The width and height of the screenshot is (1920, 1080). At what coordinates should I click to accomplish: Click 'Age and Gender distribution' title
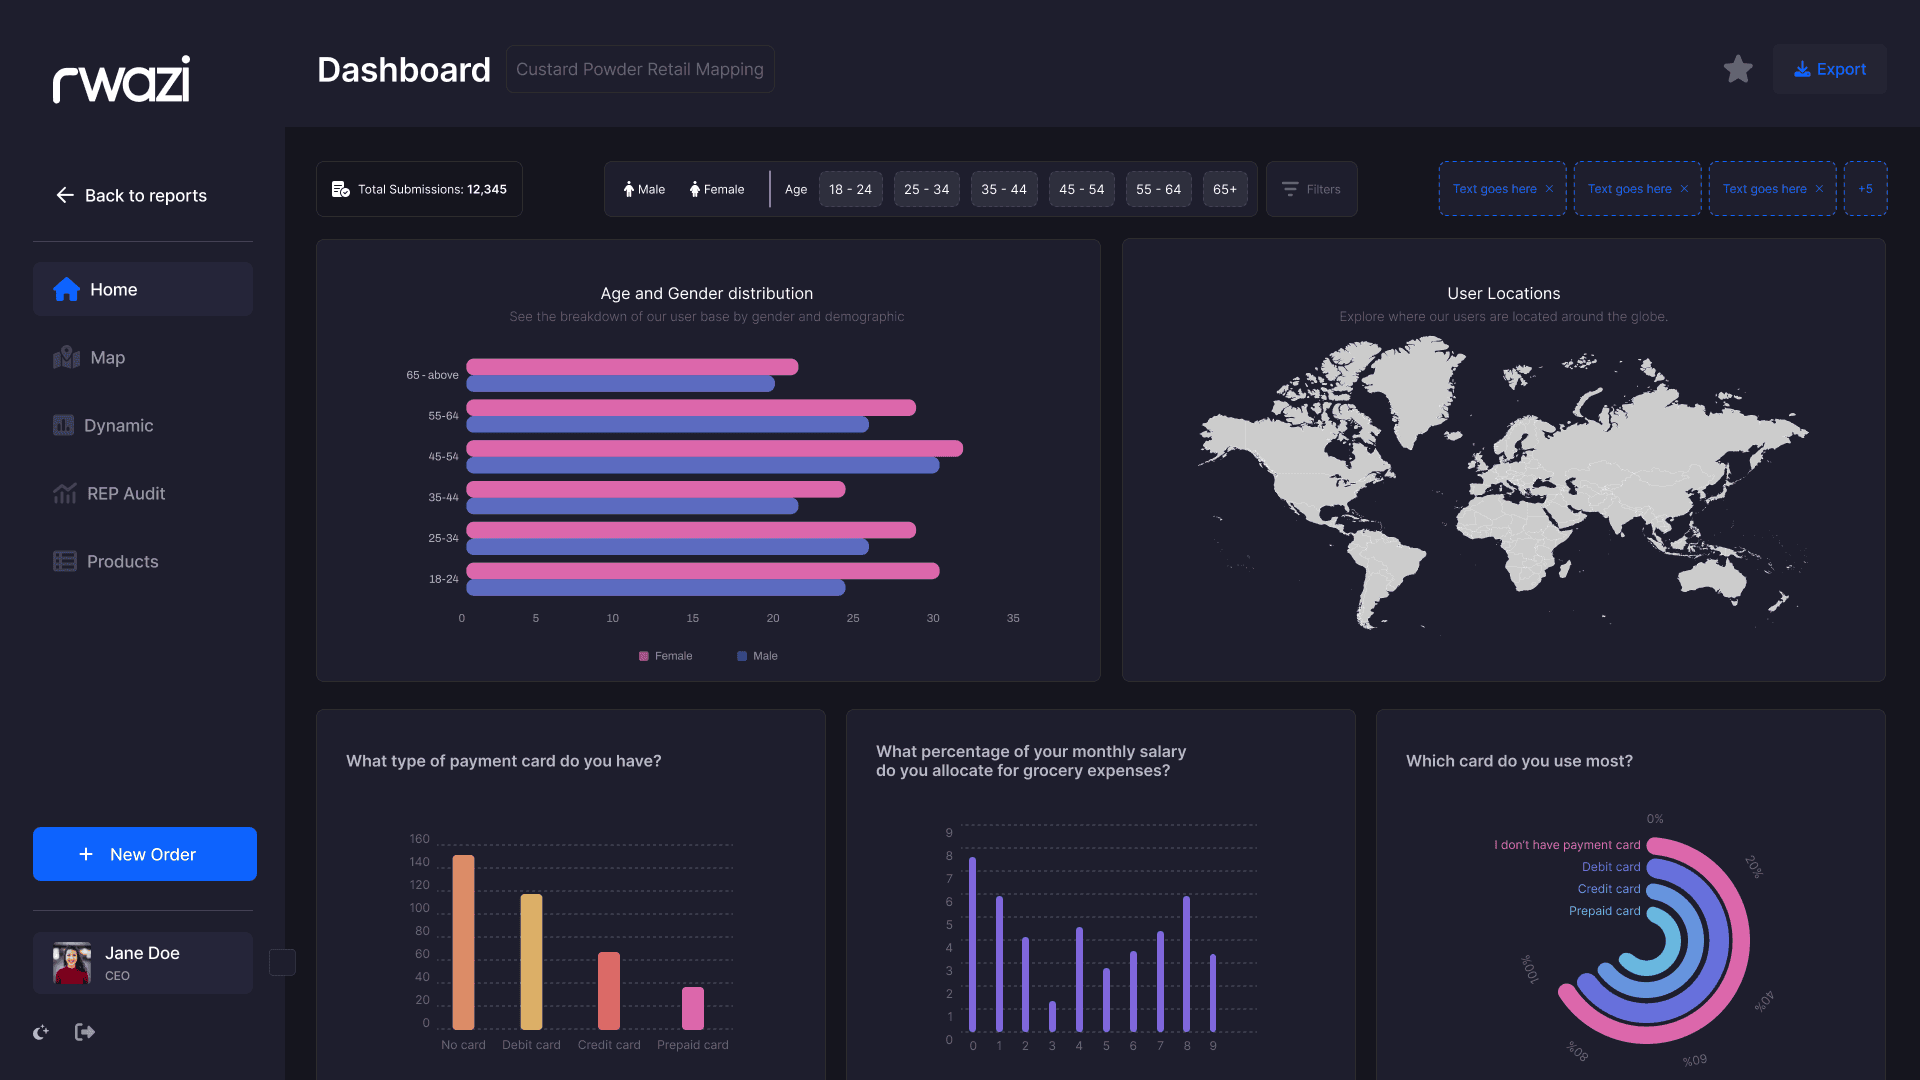point(707,293)
